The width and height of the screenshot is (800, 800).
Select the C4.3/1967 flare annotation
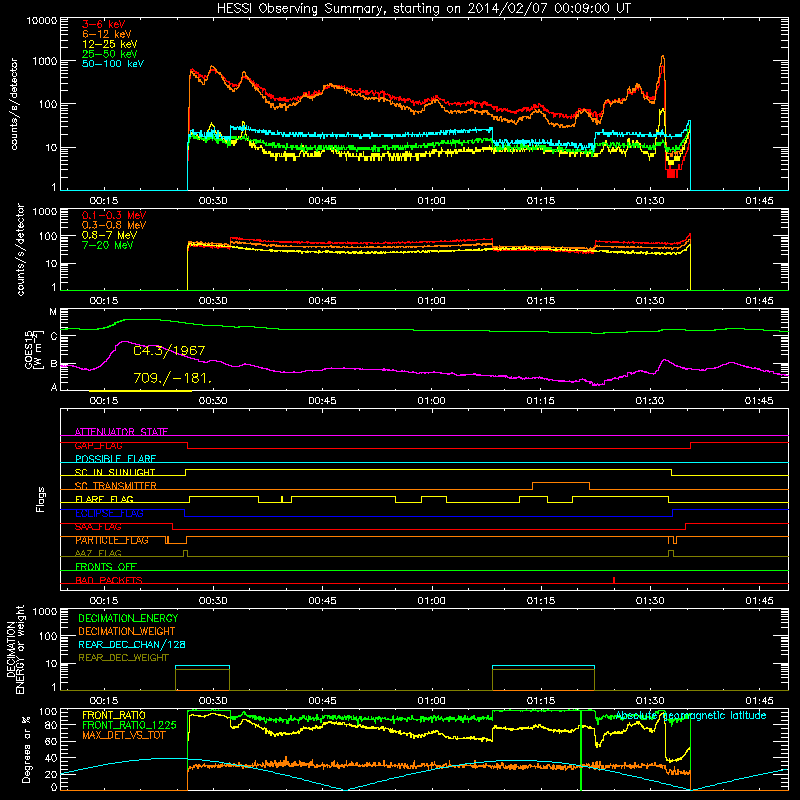coord(169,351)
